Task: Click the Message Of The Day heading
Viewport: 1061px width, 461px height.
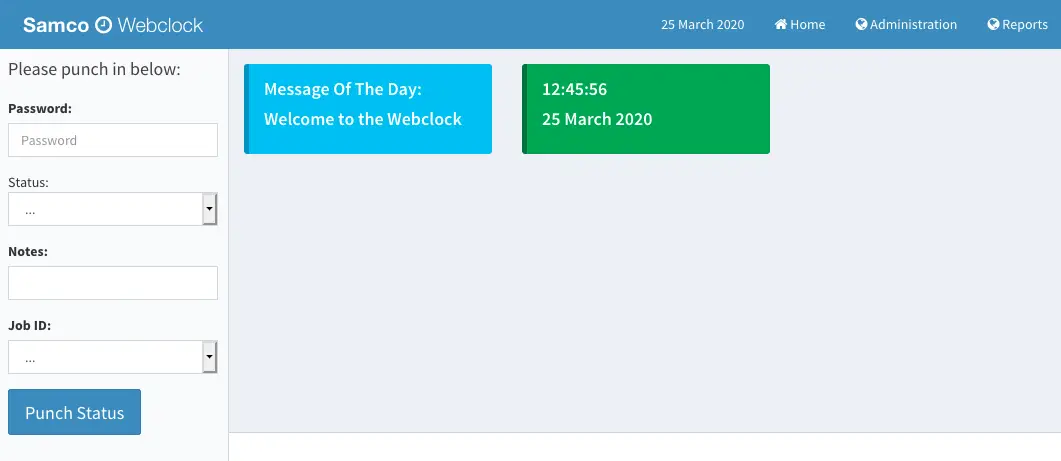Action: (343, 89)
